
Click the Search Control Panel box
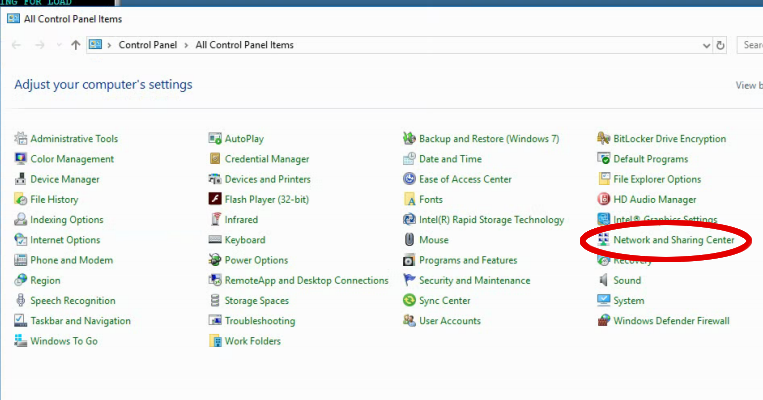[750, 45]
